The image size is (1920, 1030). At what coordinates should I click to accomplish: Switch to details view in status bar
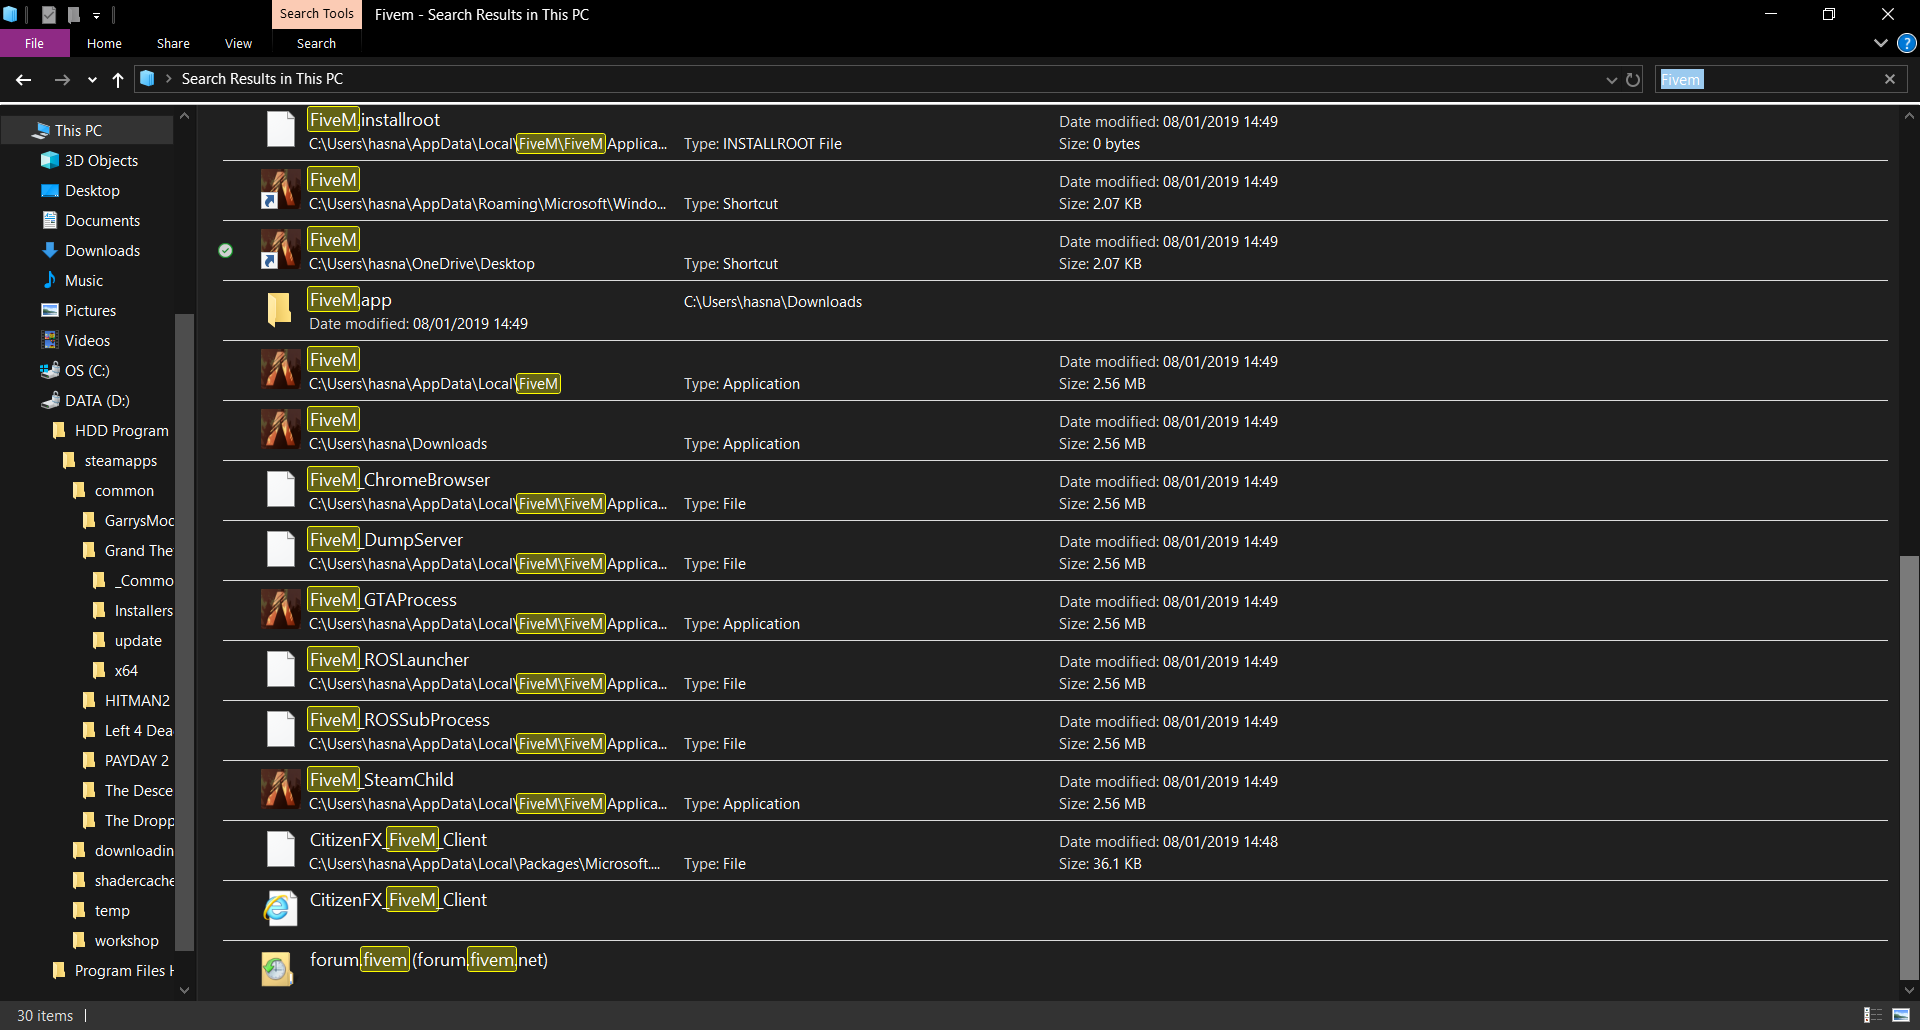[1872, 1015]
